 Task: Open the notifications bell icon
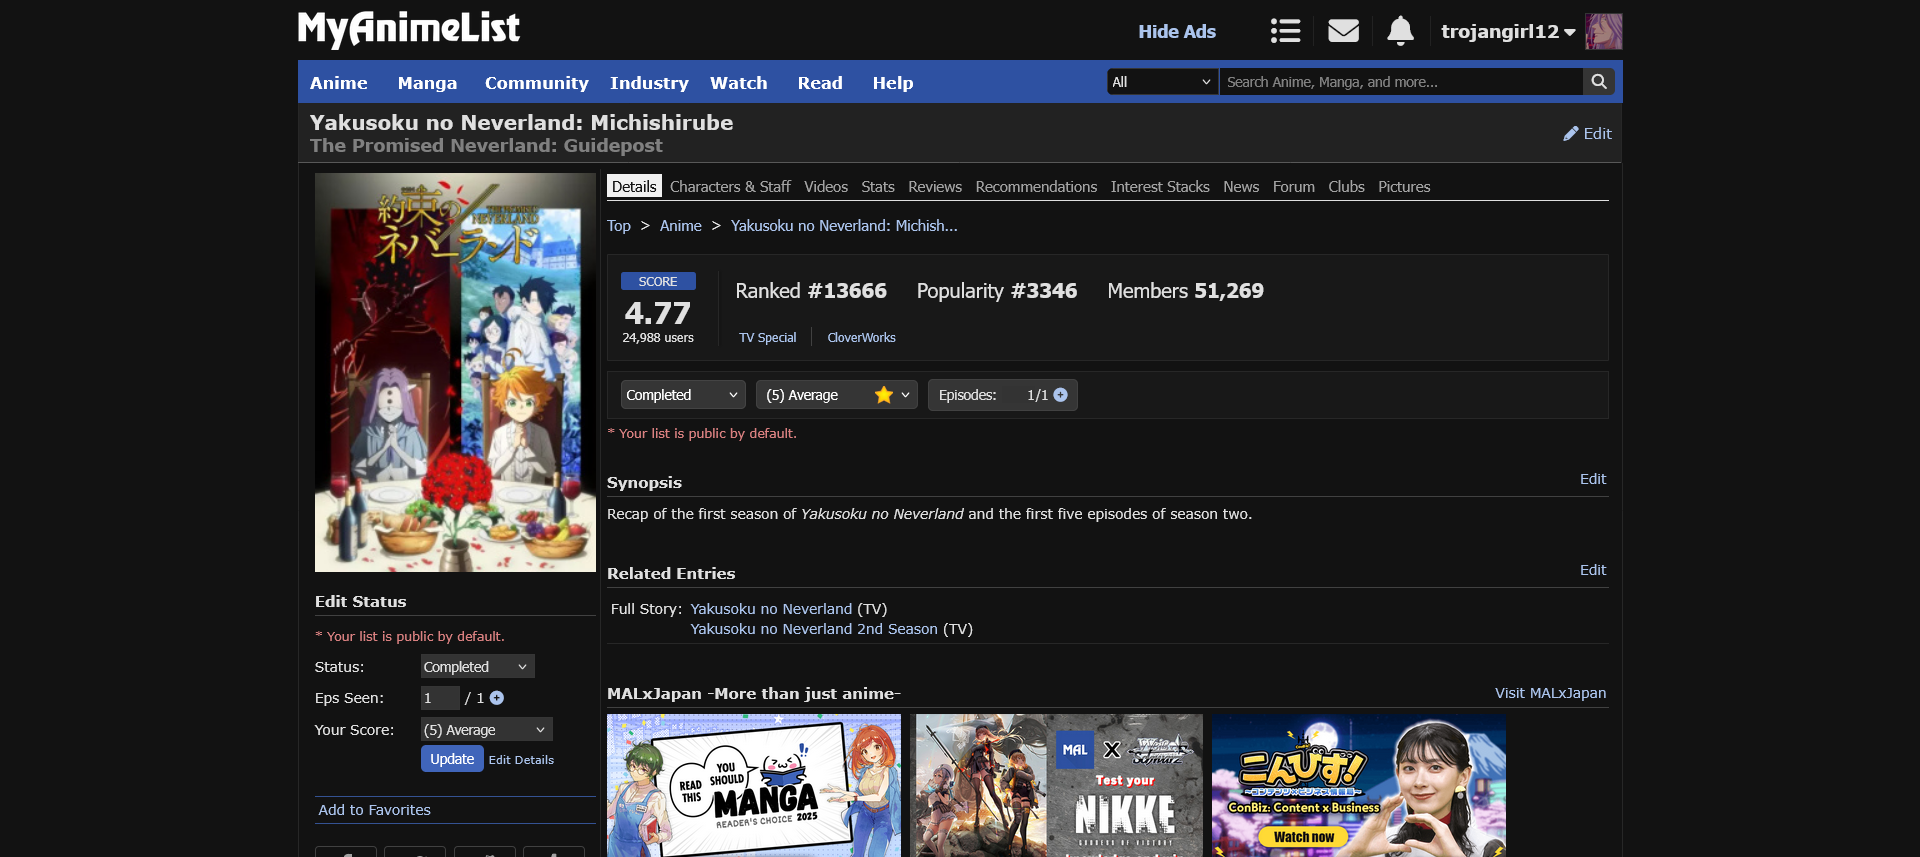click(x=1400, y=31)
